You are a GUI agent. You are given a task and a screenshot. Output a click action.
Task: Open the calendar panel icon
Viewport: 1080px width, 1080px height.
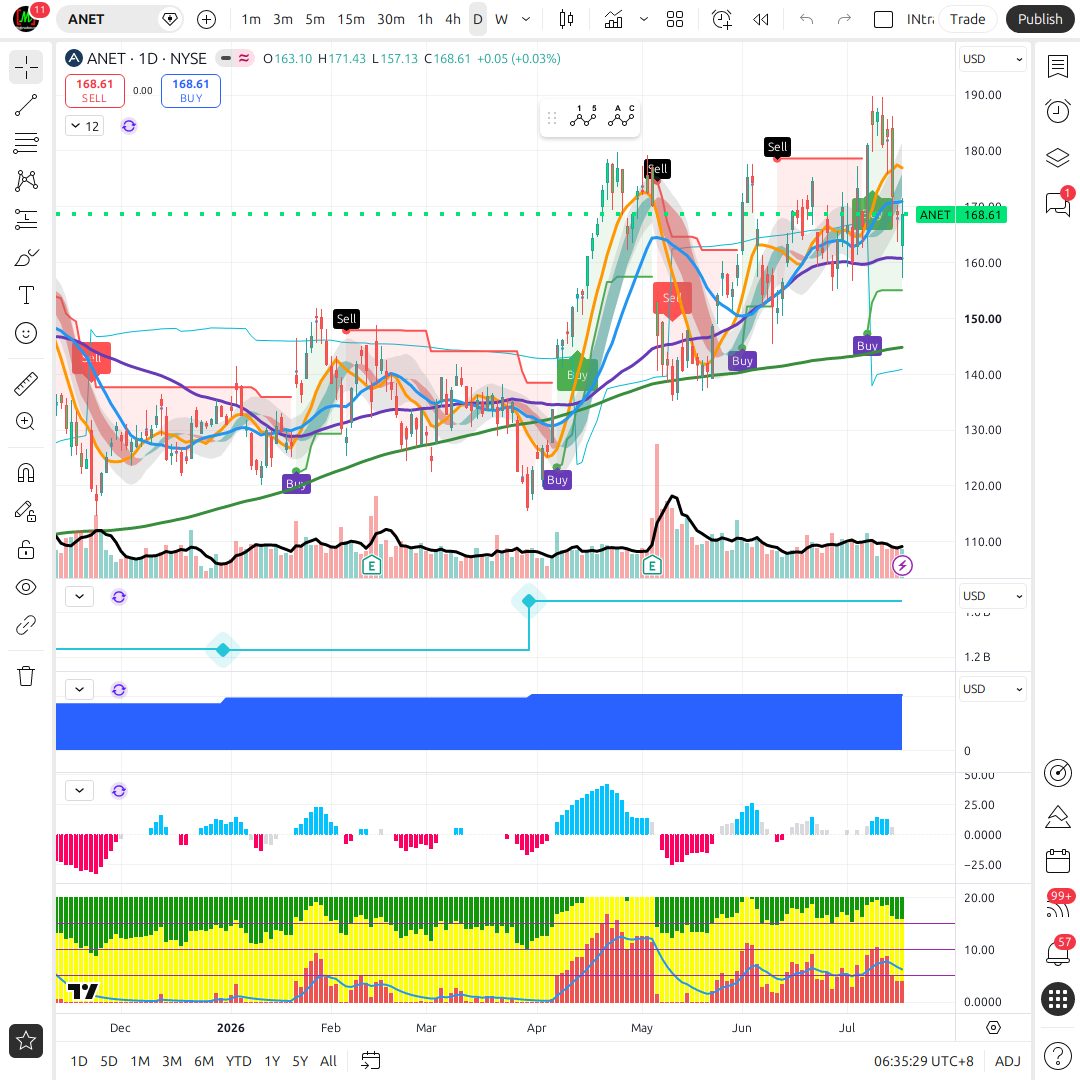point(1057,862)
